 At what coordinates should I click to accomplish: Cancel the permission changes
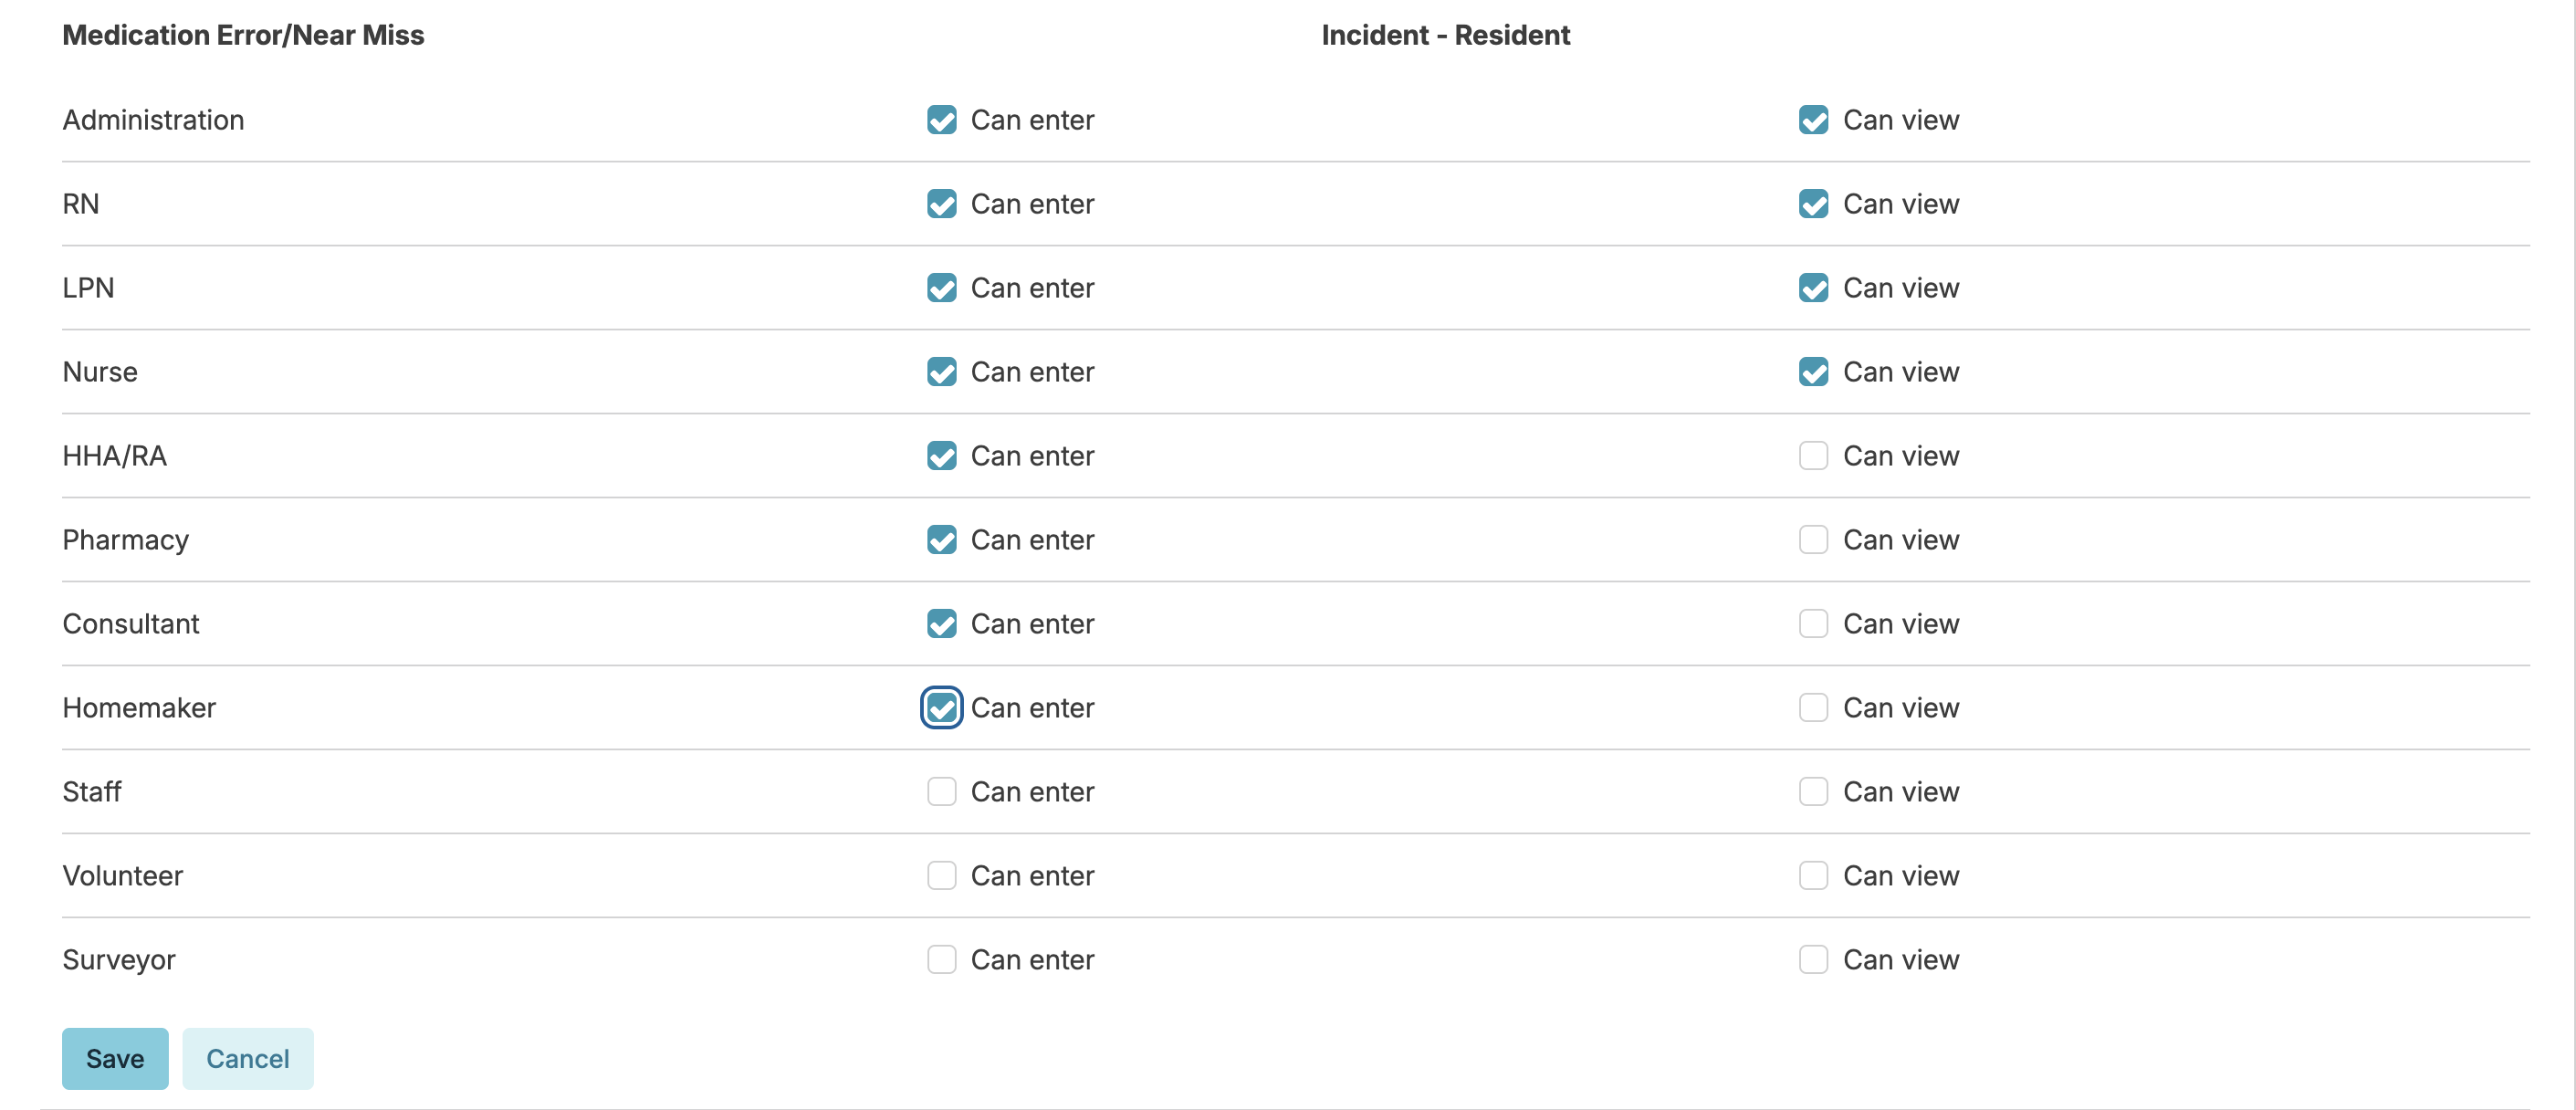(x=247, y=1059)
